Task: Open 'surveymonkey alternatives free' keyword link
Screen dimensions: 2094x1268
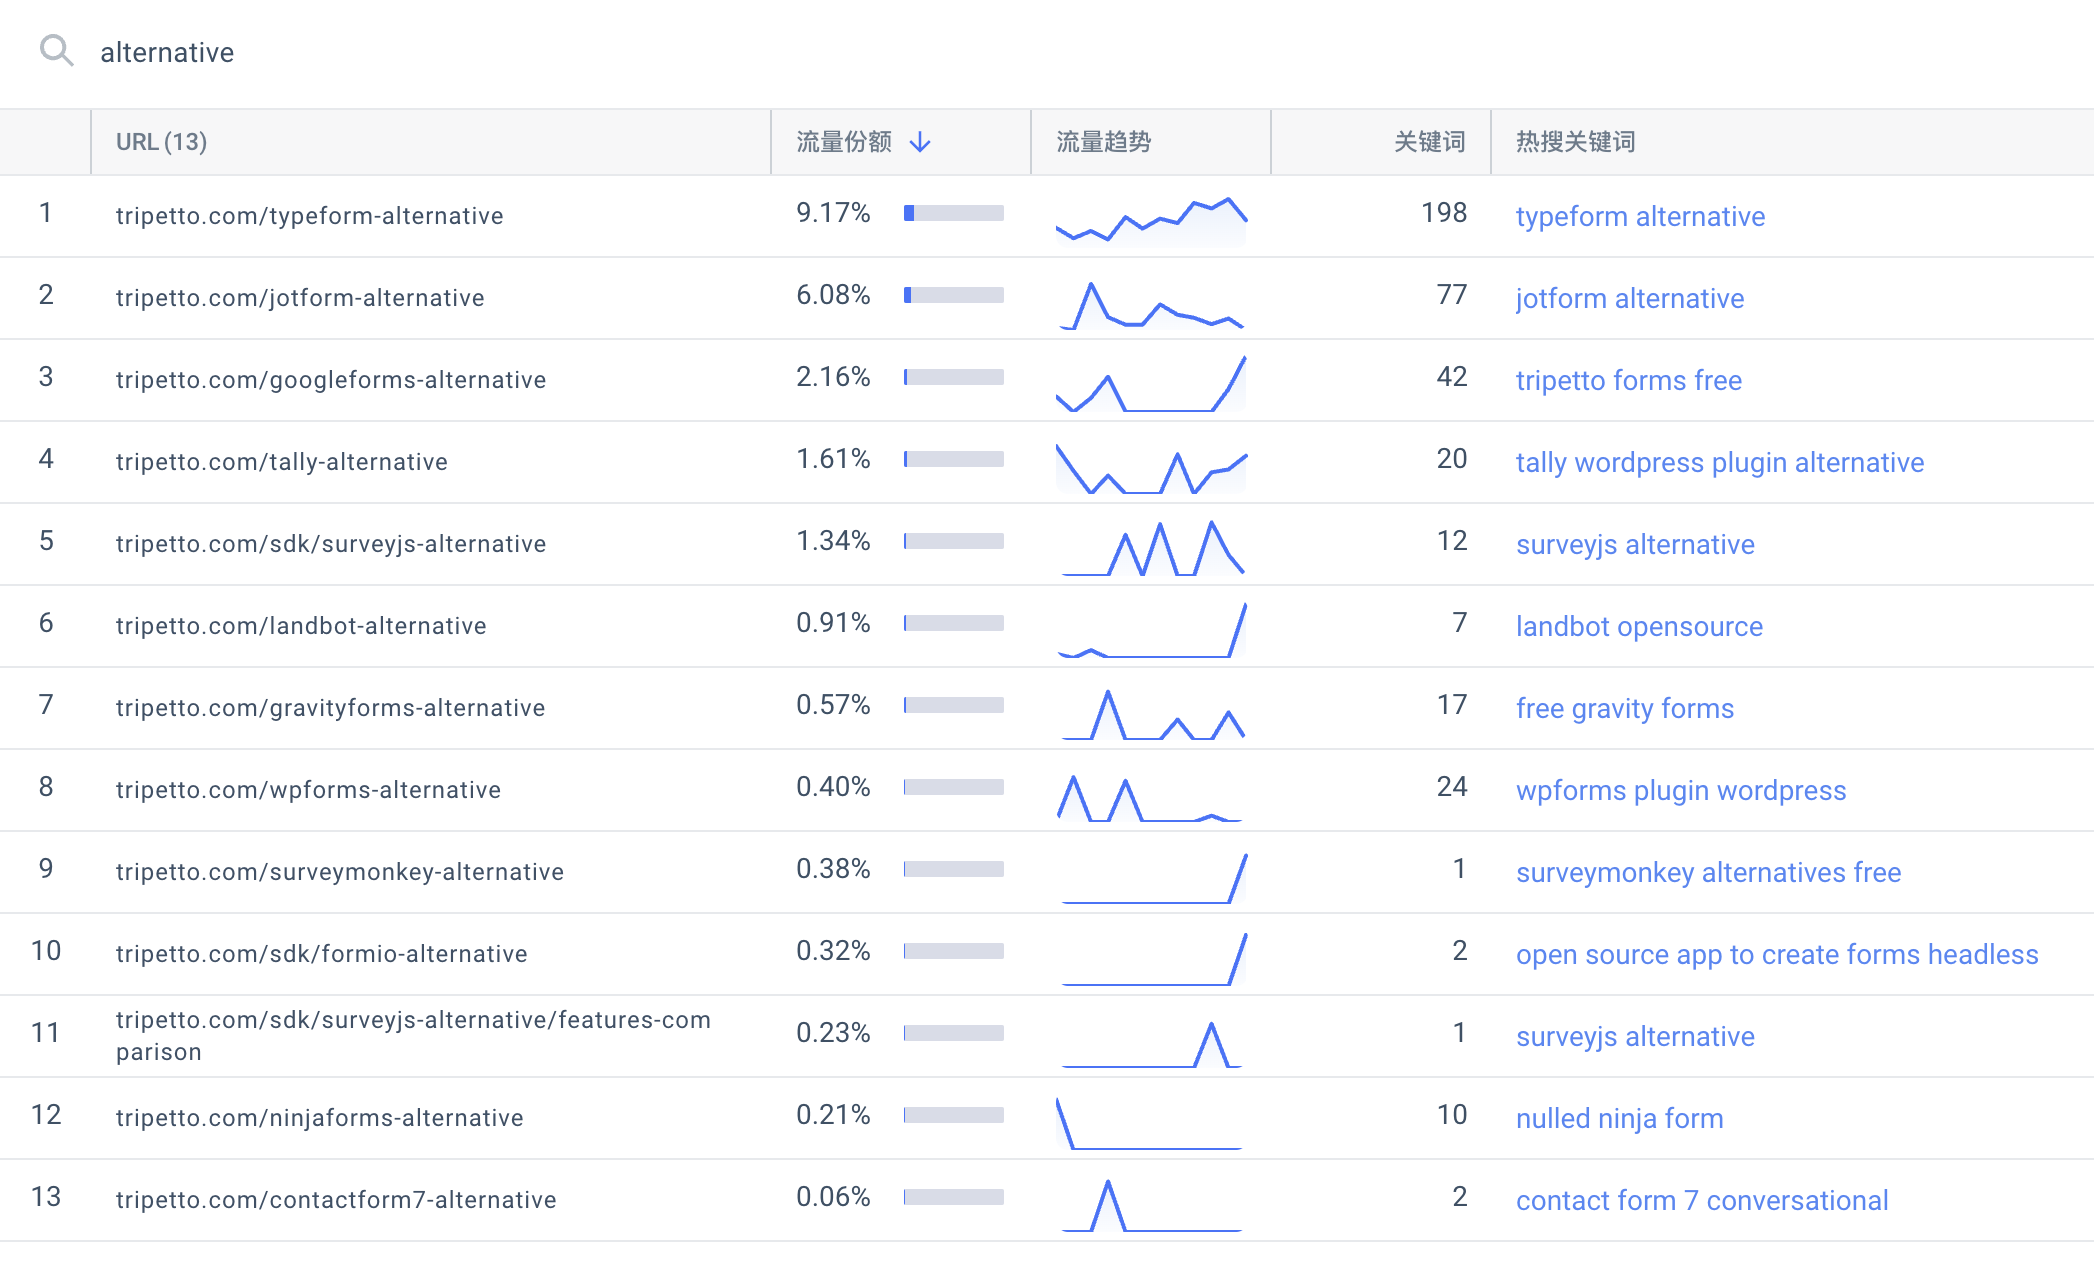Action: pos(1708,872)
